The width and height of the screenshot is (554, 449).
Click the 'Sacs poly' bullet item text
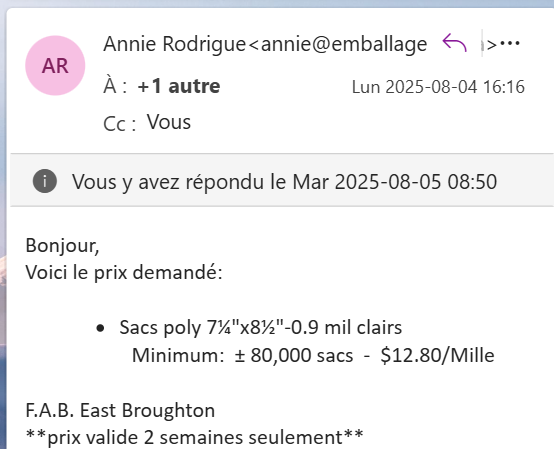[261, 327]
